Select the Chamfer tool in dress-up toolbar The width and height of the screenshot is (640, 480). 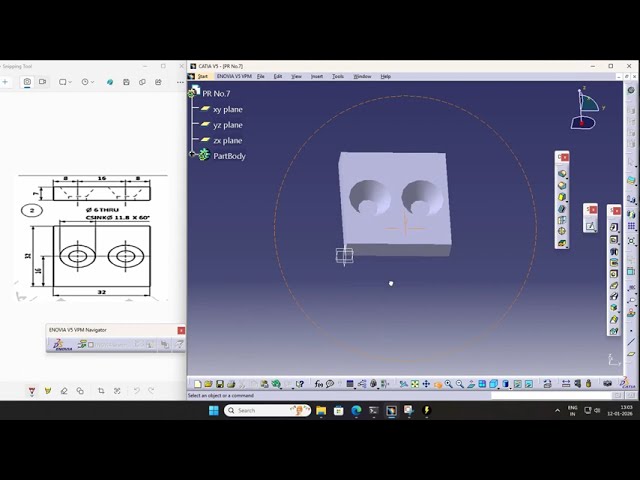click(x=562, y=185)
